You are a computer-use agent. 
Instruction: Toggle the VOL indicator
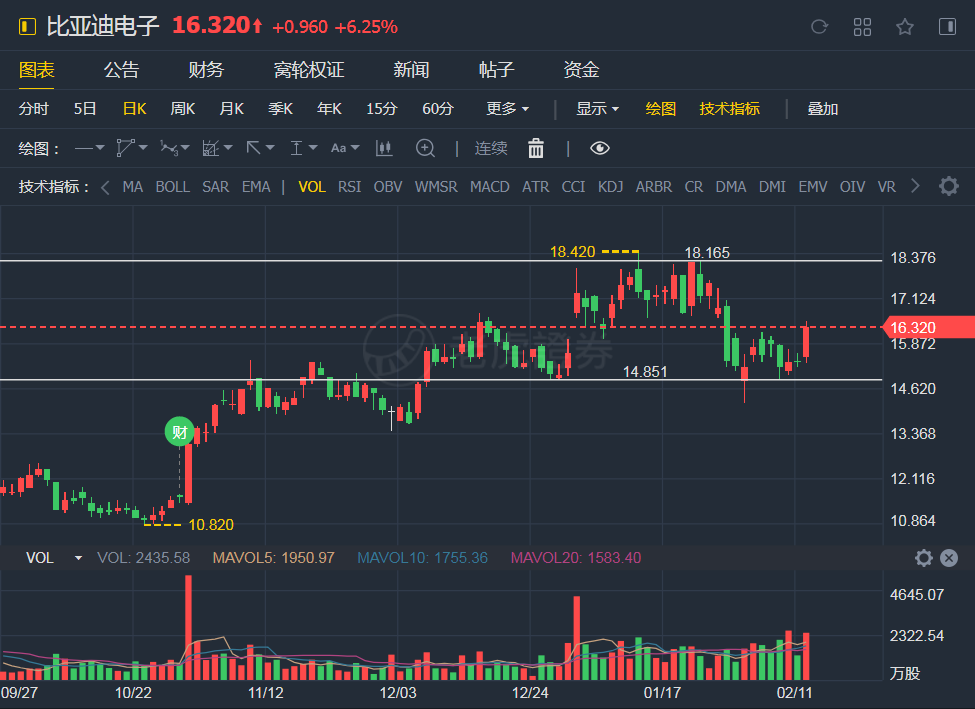click(312, 187)
